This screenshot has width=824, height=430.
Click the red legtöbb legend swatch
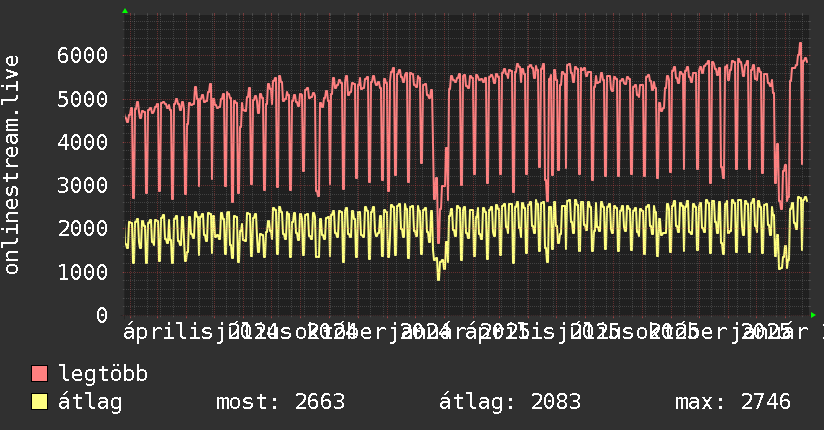(40, 375)
